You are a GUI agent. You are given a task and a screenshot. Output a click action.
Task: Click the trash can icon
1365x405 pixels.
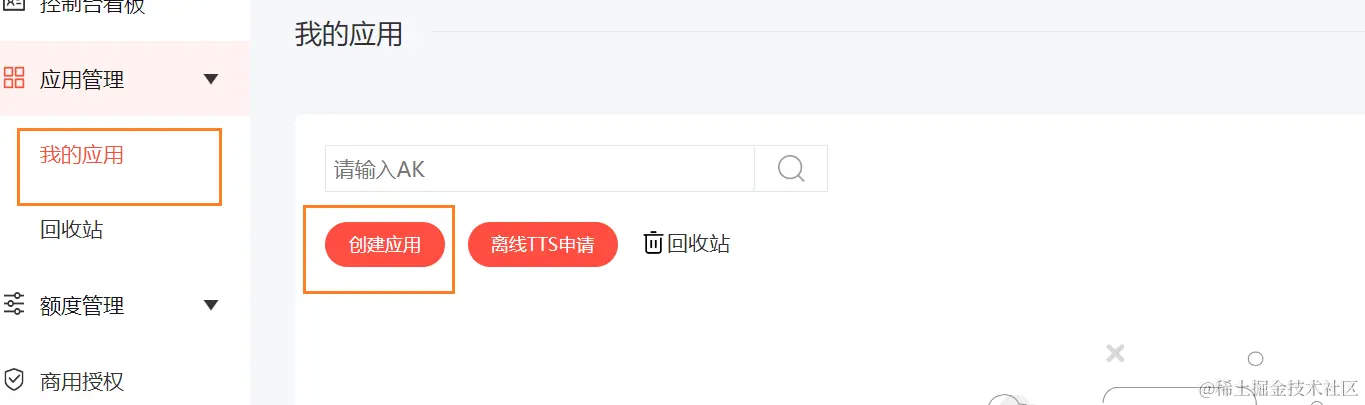653,243
